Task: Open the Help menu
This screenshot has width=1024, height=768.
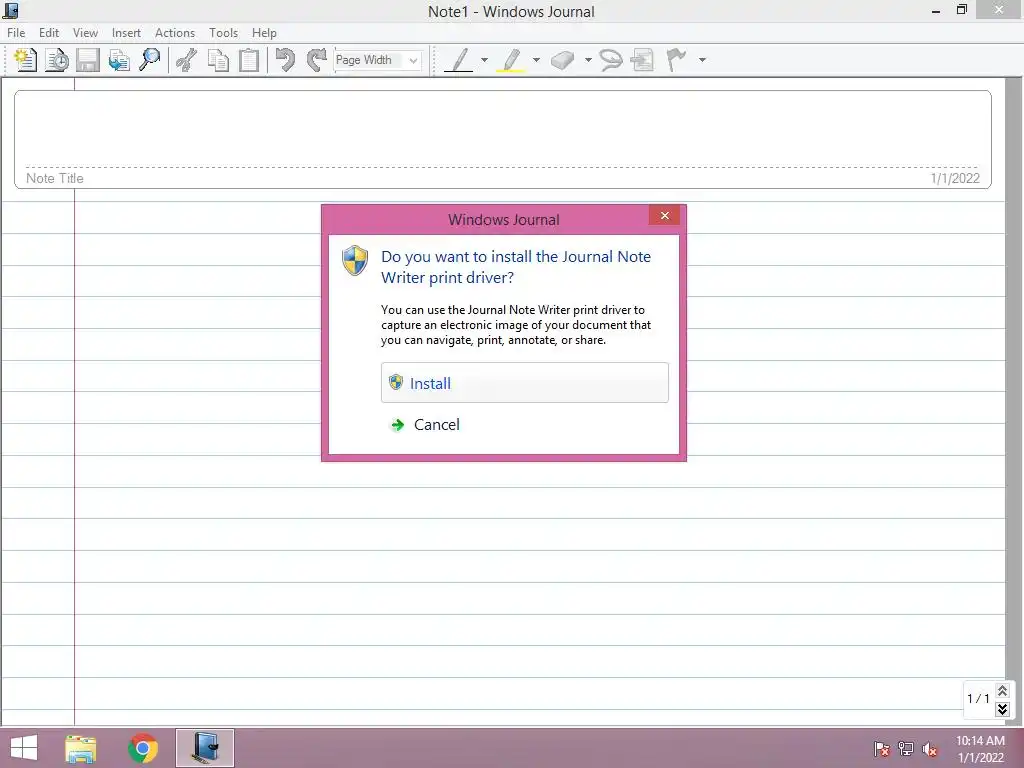Action: 264,33
